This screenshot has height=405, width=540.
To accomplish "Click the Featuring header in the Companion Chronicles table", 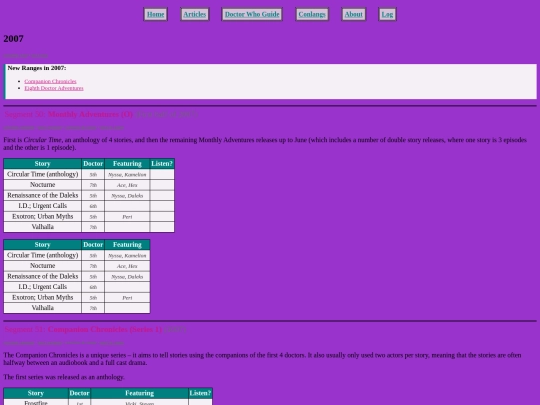I will pos(139,393).
